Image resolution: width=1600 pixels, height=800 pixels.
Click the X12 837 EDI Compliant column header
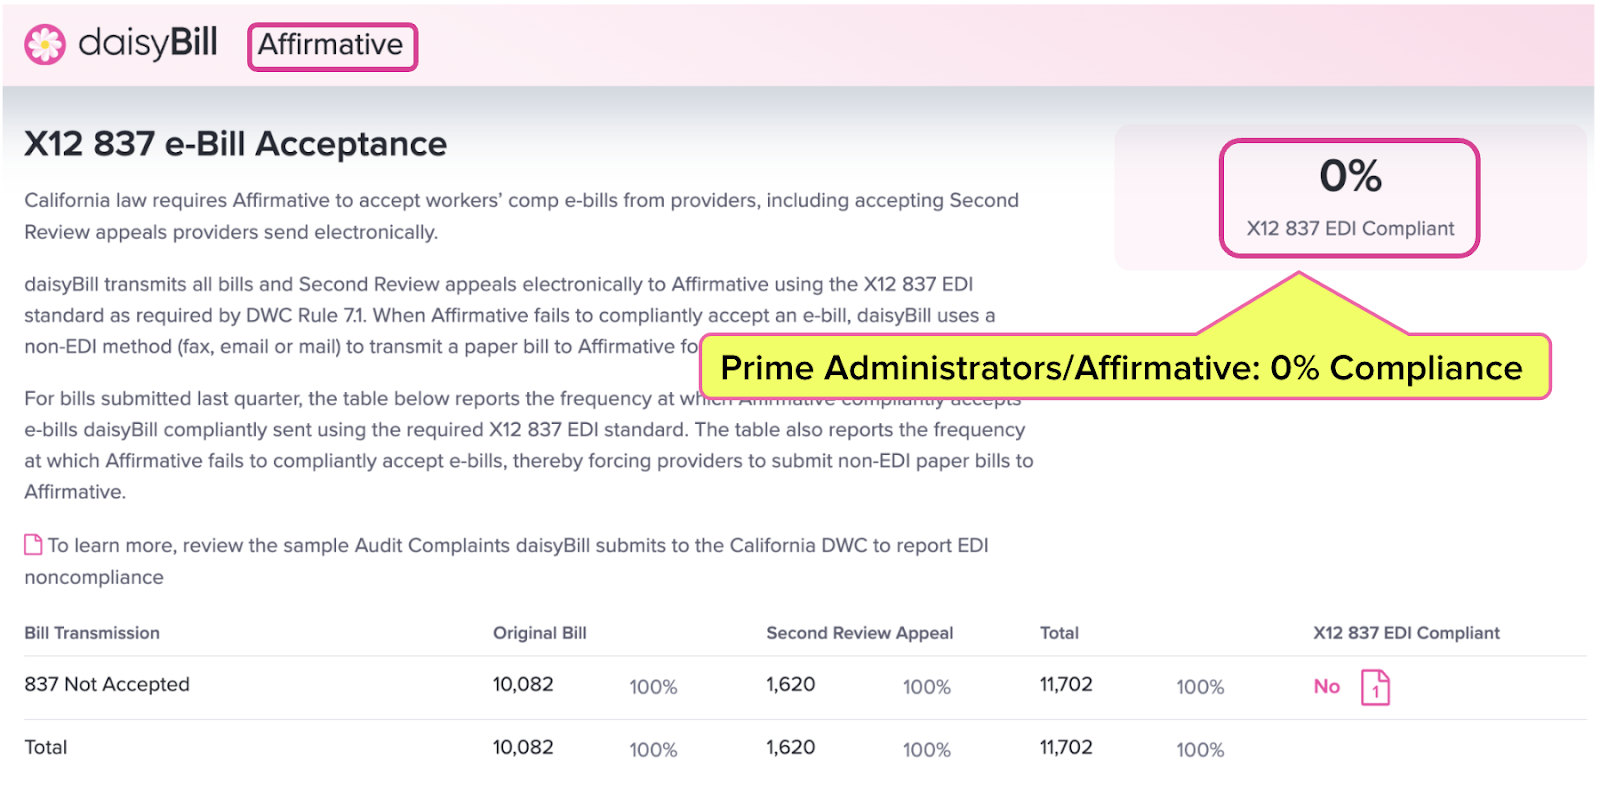click(1406, 633)
